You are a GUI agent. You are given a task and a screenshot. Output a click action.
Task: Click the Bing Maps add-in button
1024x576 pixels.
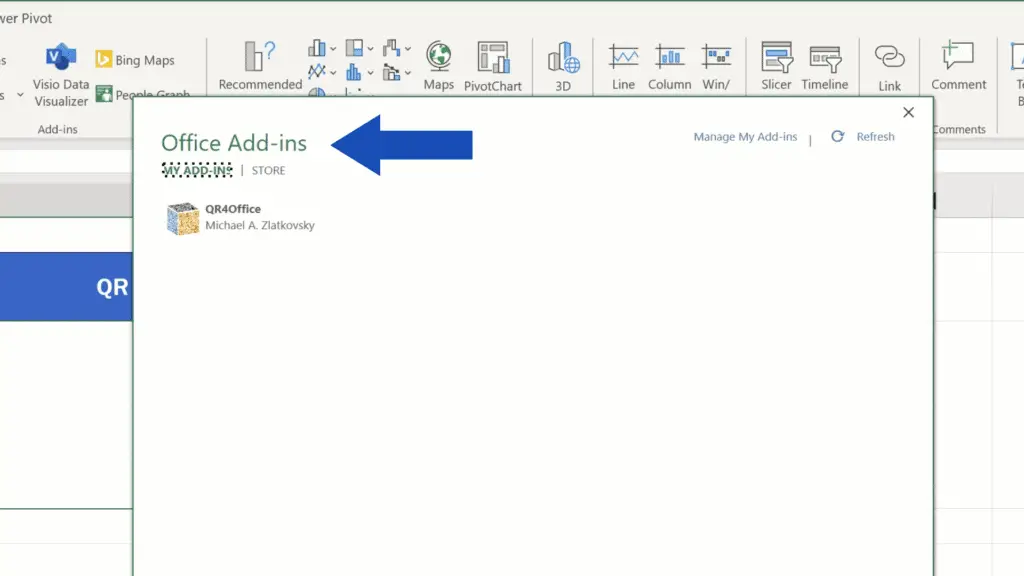(x=135, y=60)
